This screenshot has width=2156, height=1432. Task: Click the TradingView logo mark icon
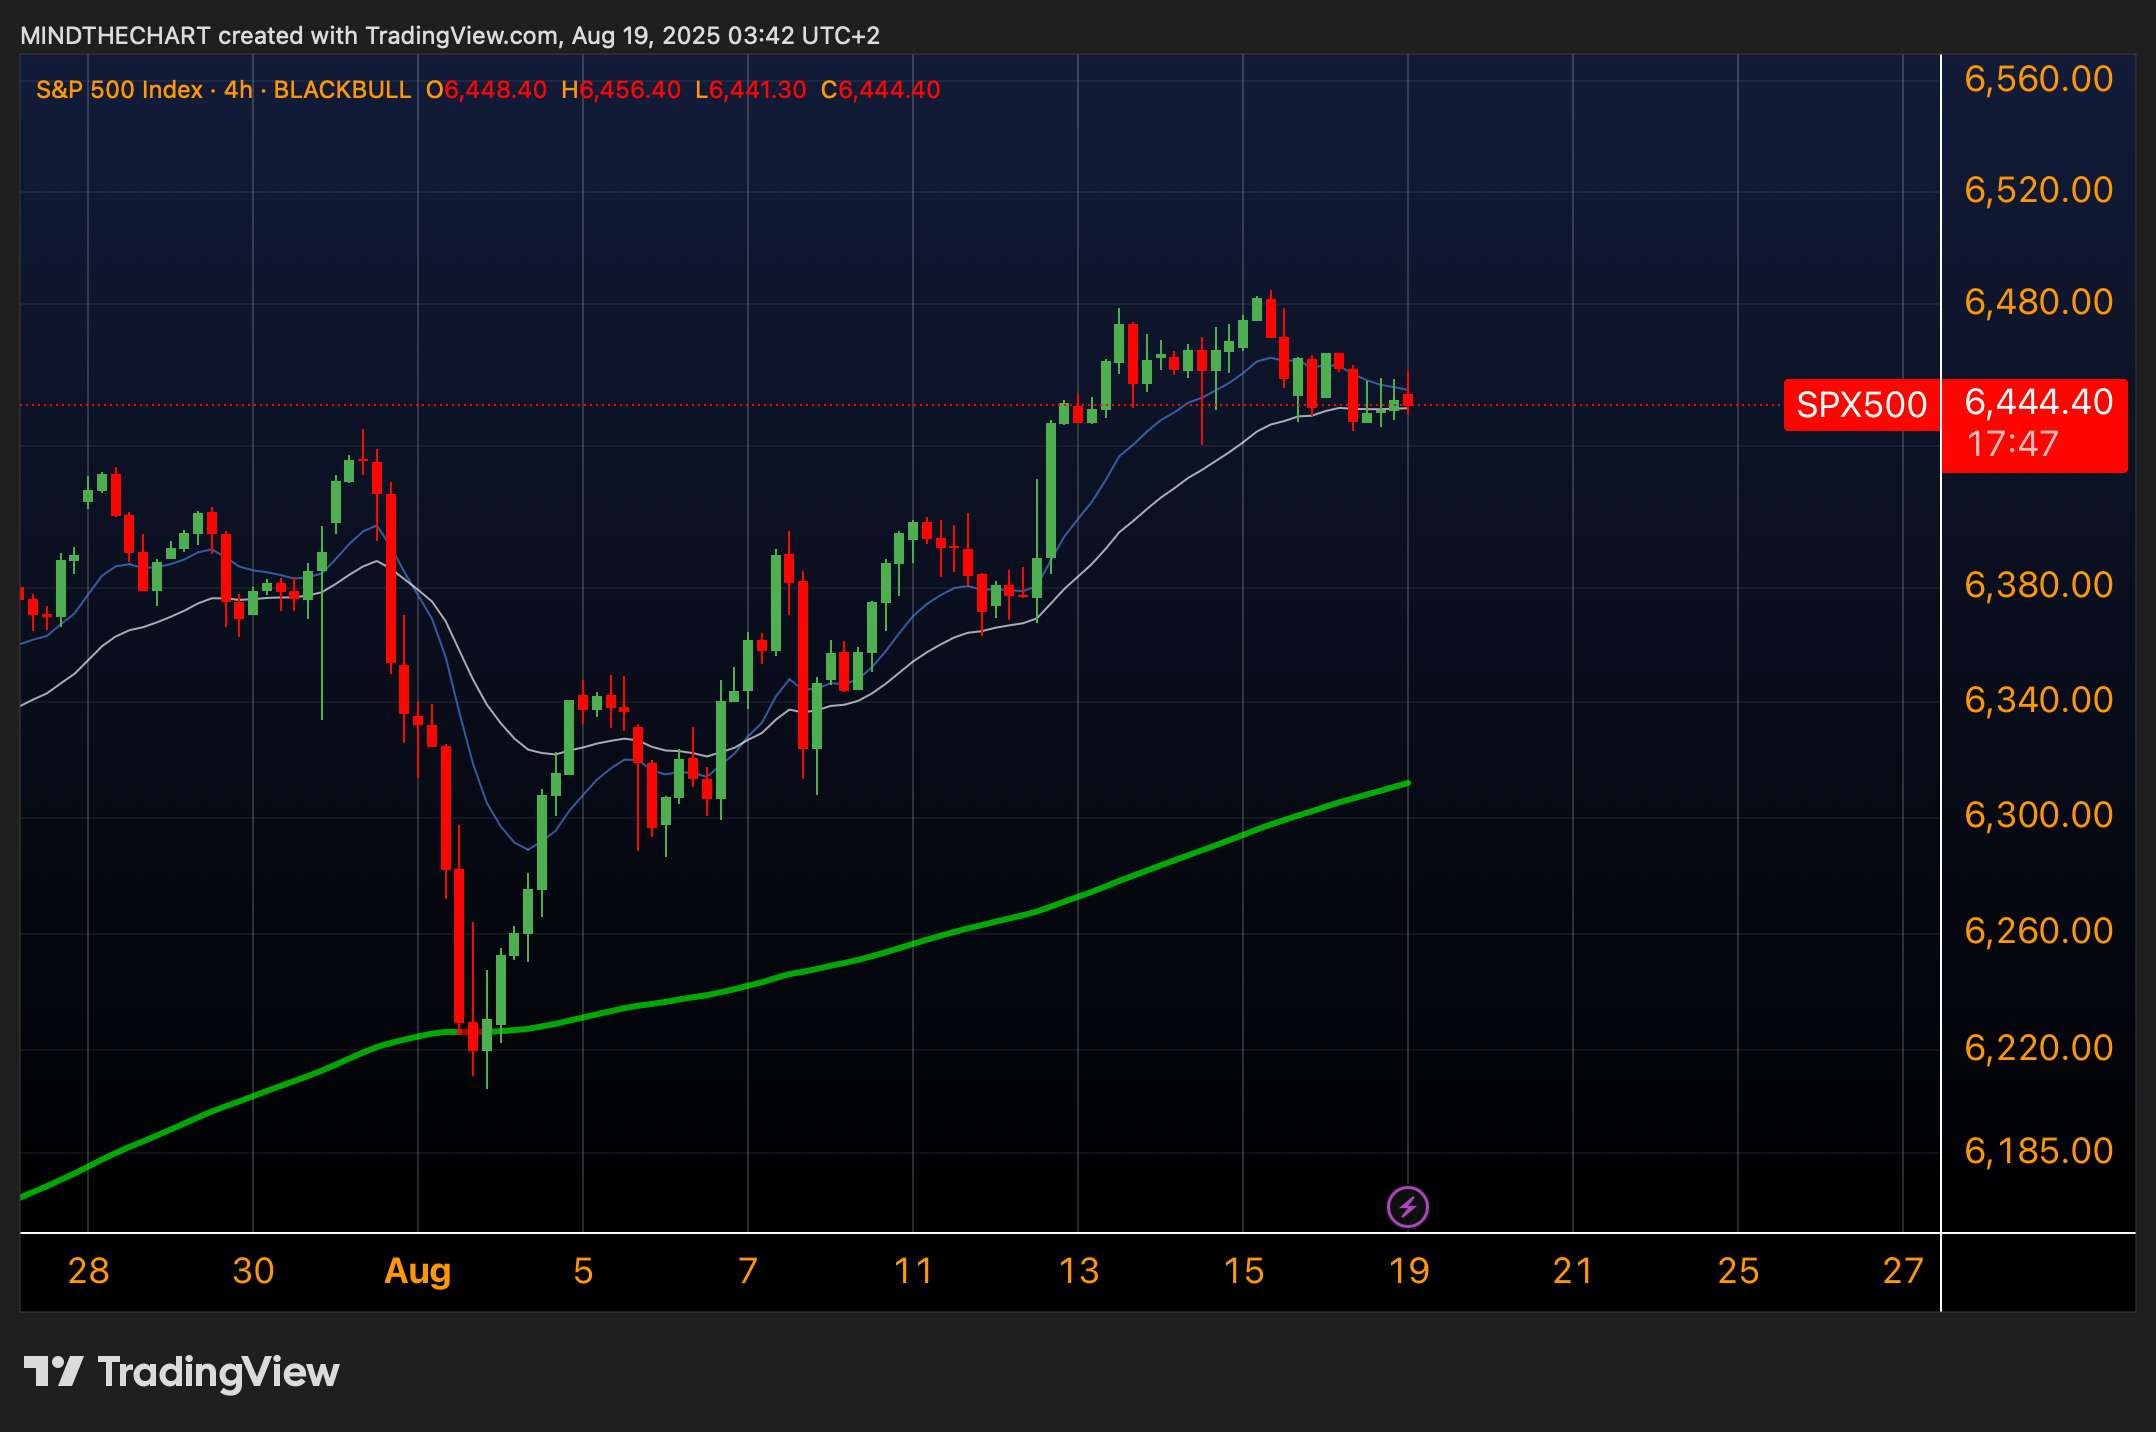pyautogui.click(x=53, y=1372)
